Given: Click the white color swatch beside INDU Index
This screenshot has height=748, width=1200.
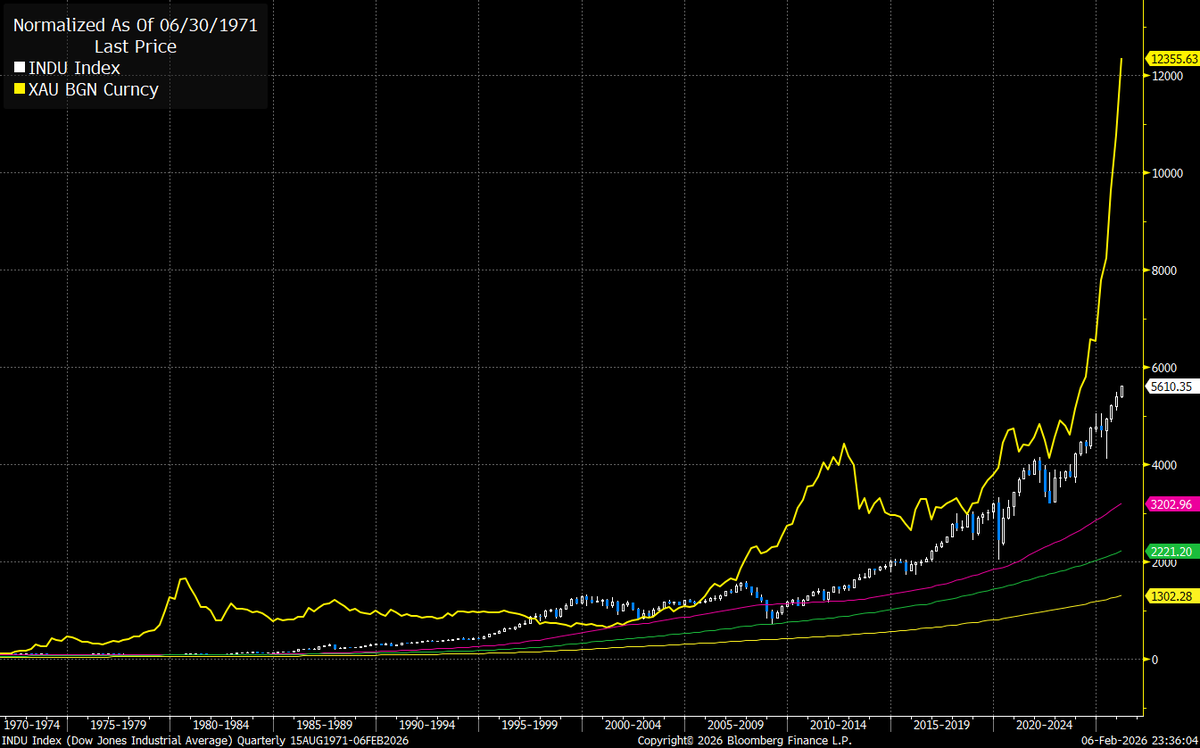Looking at the screenshot, I should coord(17,67).
